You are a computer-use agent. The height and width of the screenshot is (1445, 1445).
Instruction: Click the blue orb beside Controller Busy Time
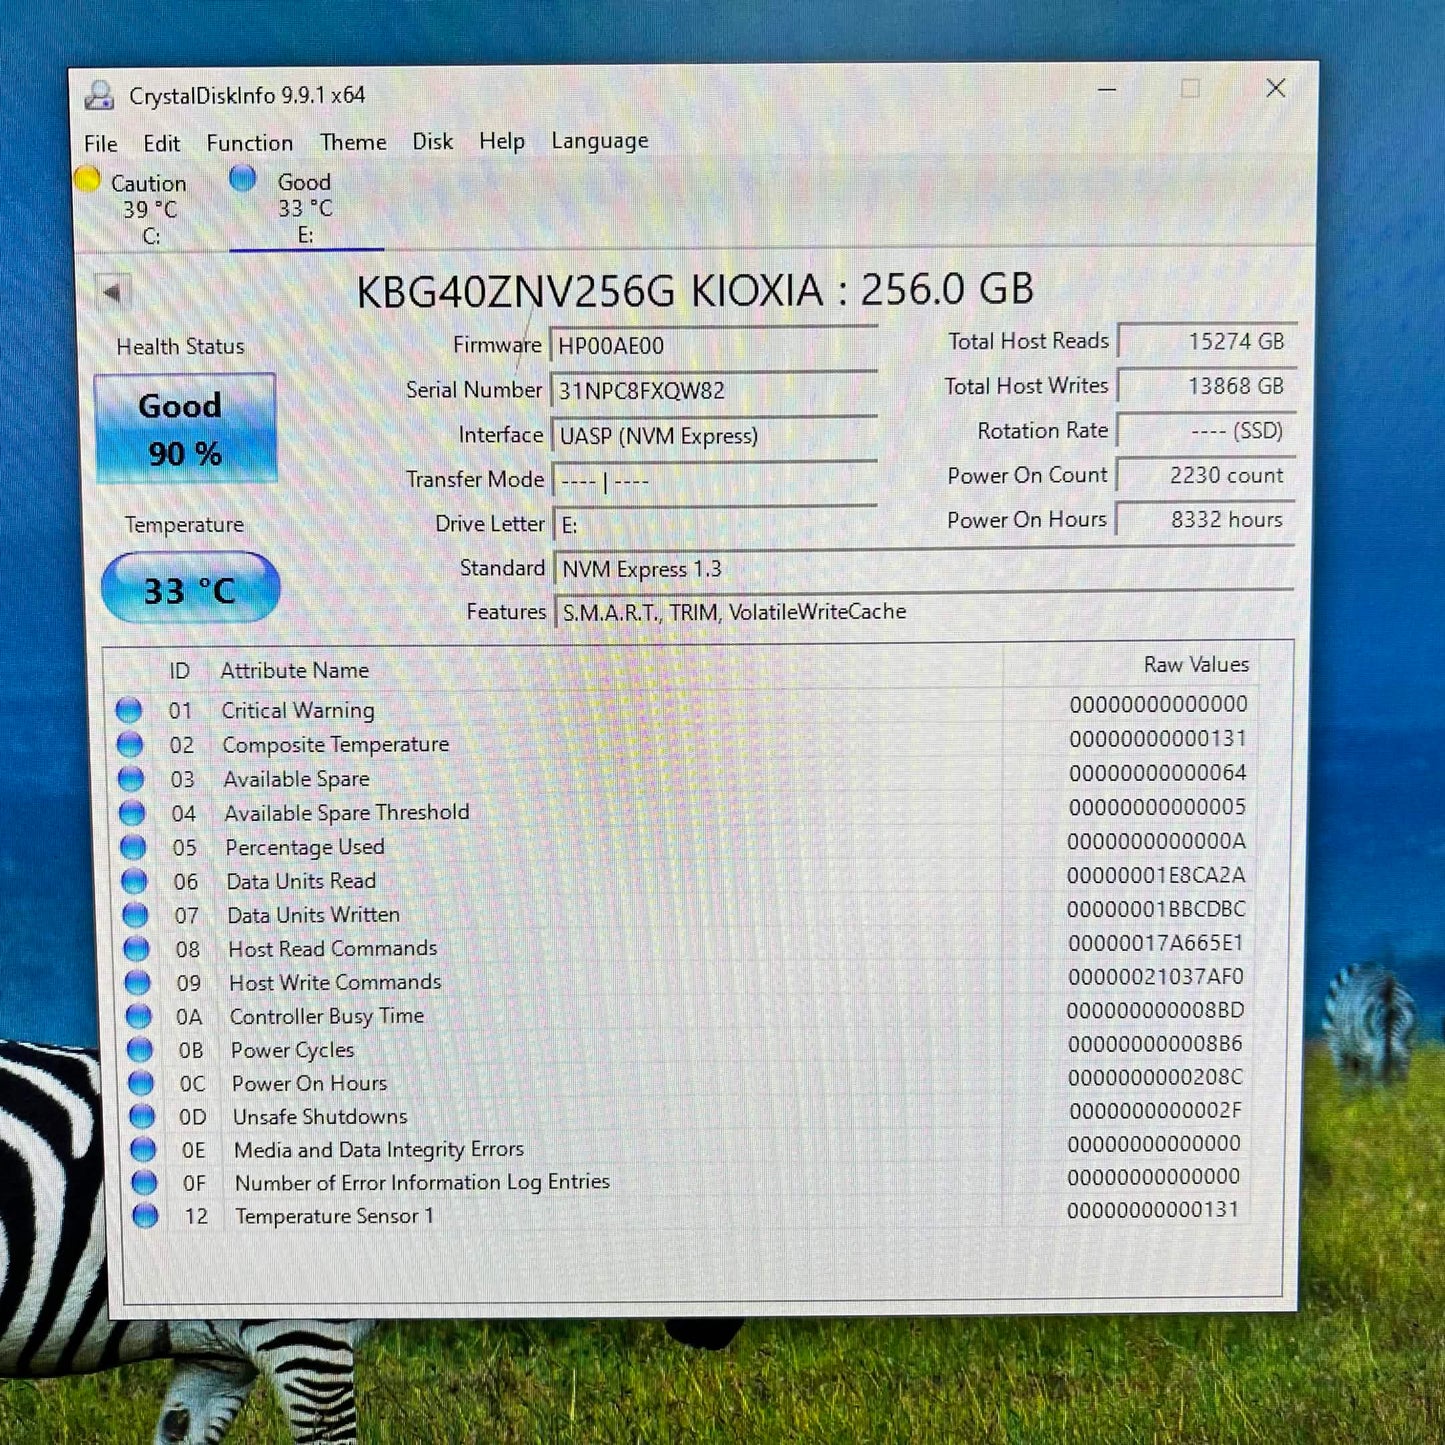point(138,1016)
